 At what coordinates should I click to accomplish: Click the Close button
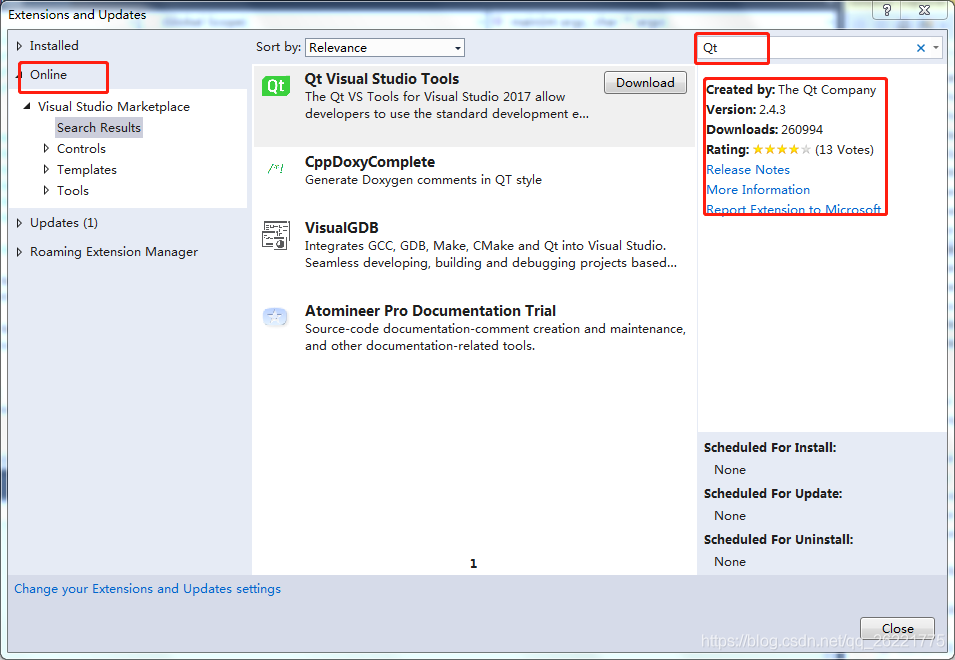(x=897, y=628)
